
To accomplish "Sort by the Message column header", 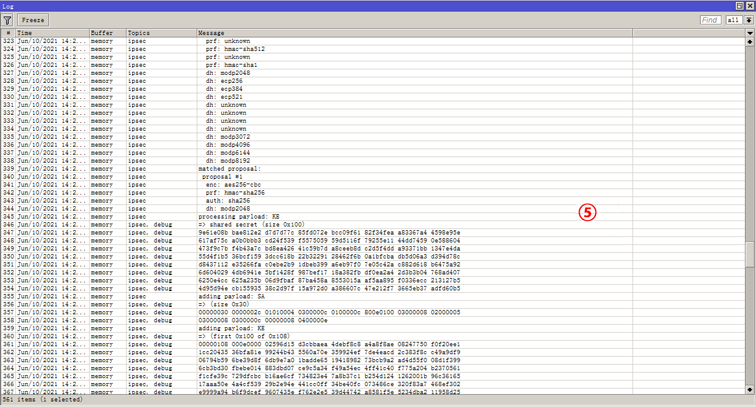I will [x=415, y=33].
